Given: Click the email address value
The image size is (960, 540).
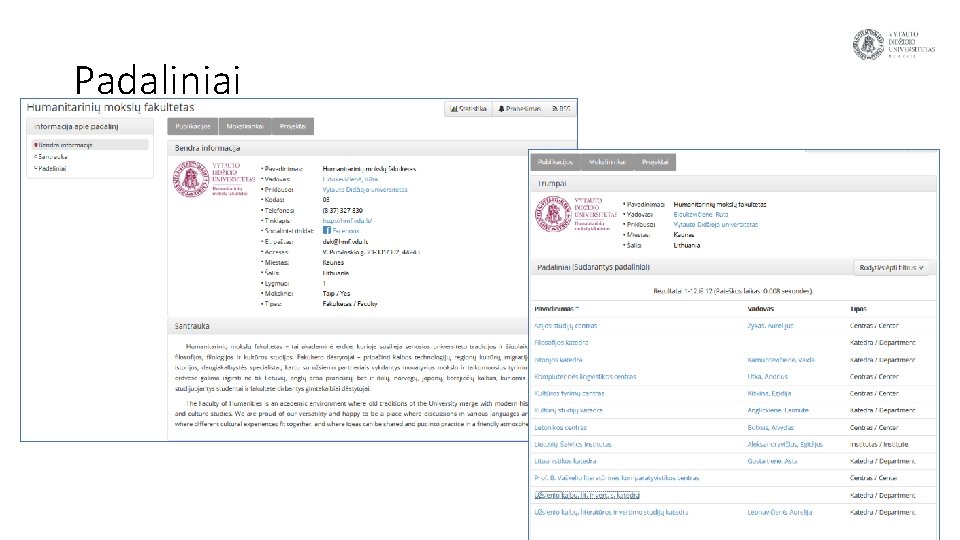Looking at the screenshot, I should point(345,242).
